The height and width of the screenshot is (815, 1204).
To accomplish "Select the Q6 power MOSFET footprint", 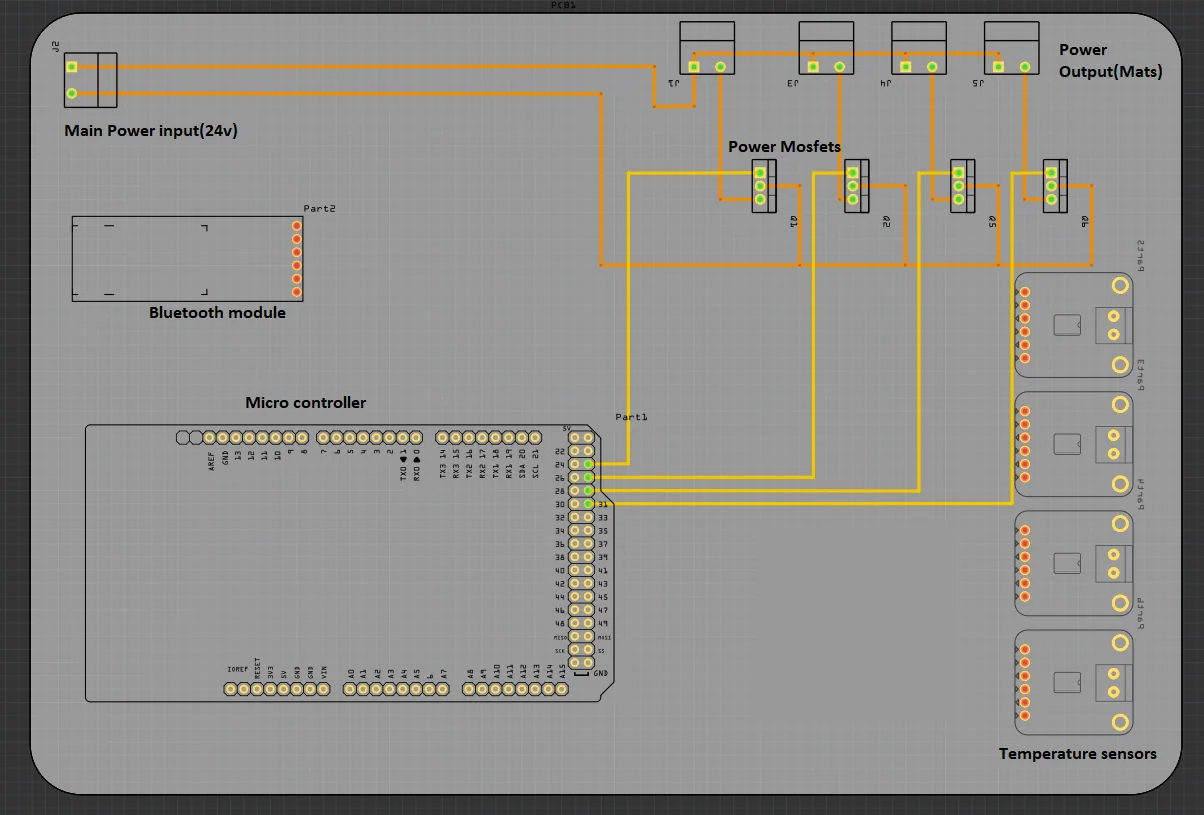I will tap(1056, 186).
